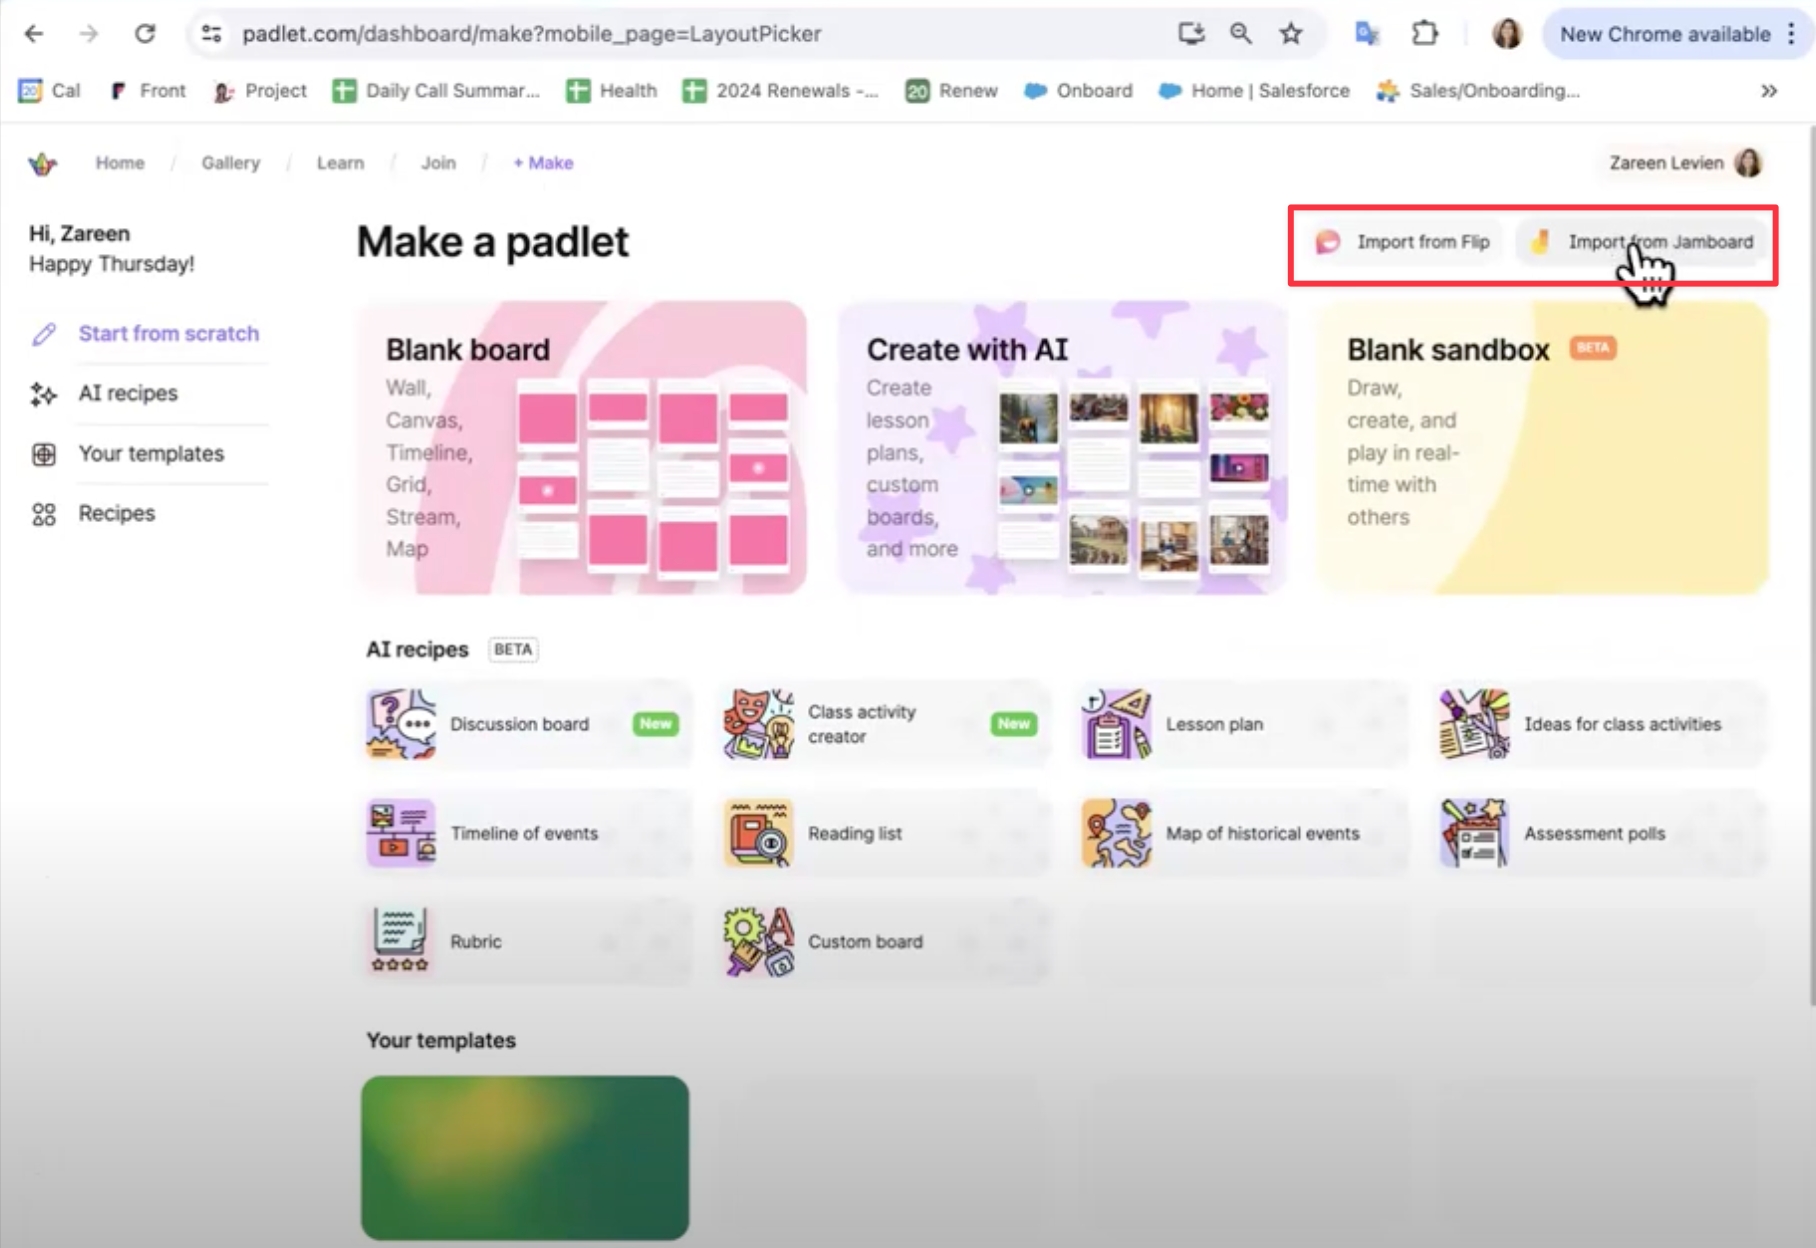This screenshot has height=1248, width=1816.
Task: Open Google Translate in the address bar
Action: click(x=1366, y=33)
